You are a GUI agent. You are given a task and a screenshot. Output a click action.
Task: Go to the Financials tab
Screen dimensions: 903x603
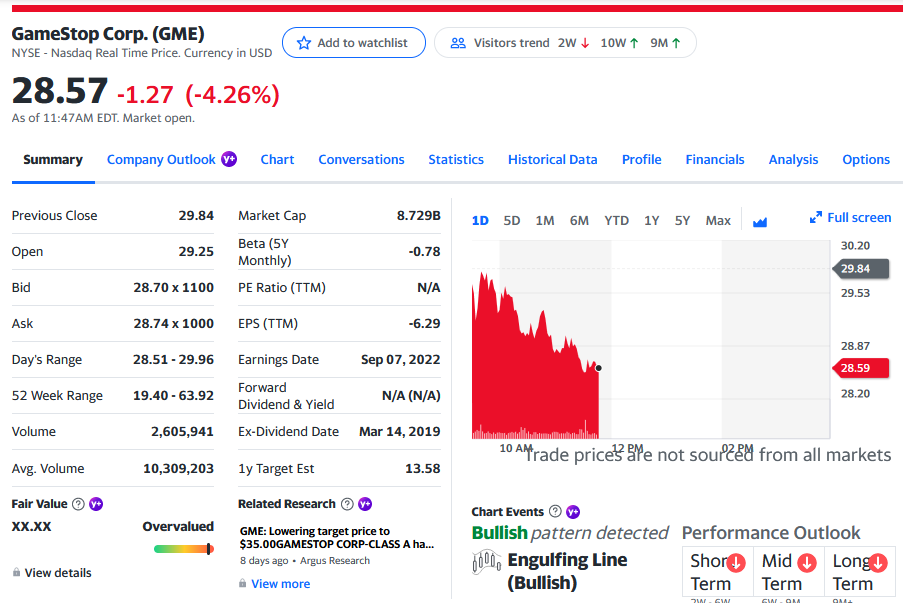[x=715, y=160]
